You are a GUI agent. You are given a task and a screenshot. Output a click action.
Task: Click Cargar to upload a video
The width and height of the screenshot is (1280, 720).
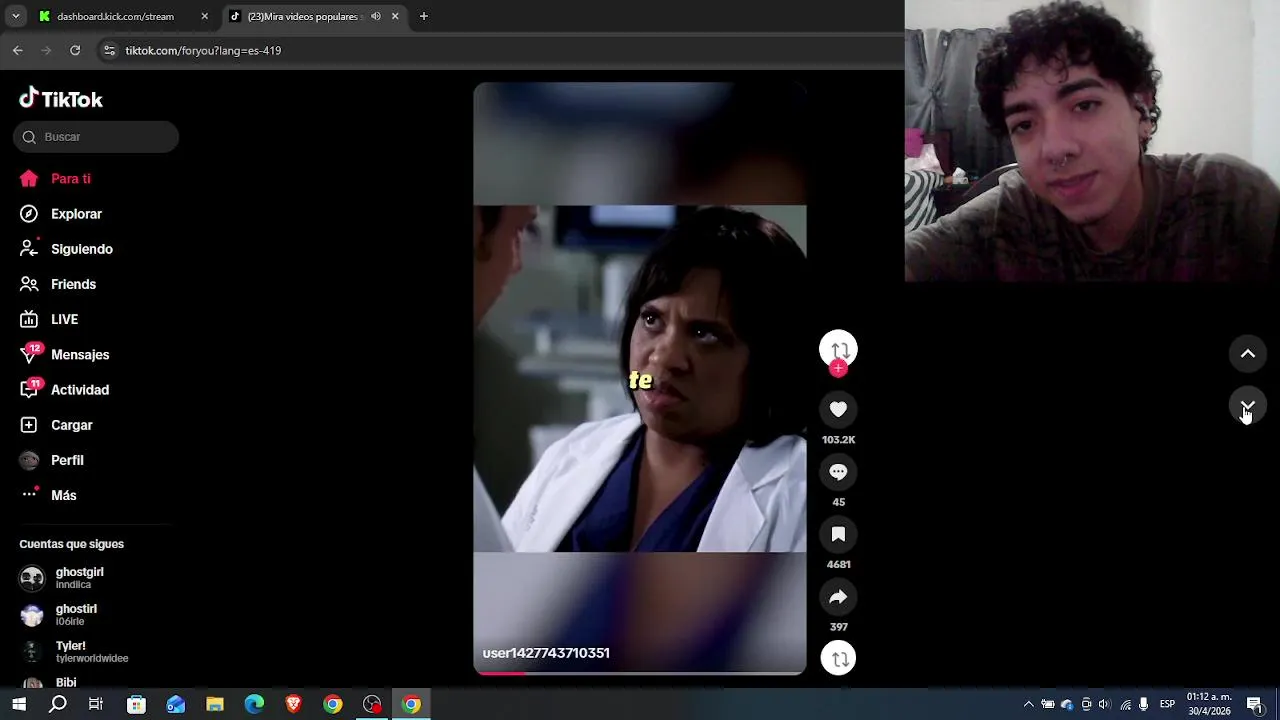pyautogui.click(x=56, y=425)
